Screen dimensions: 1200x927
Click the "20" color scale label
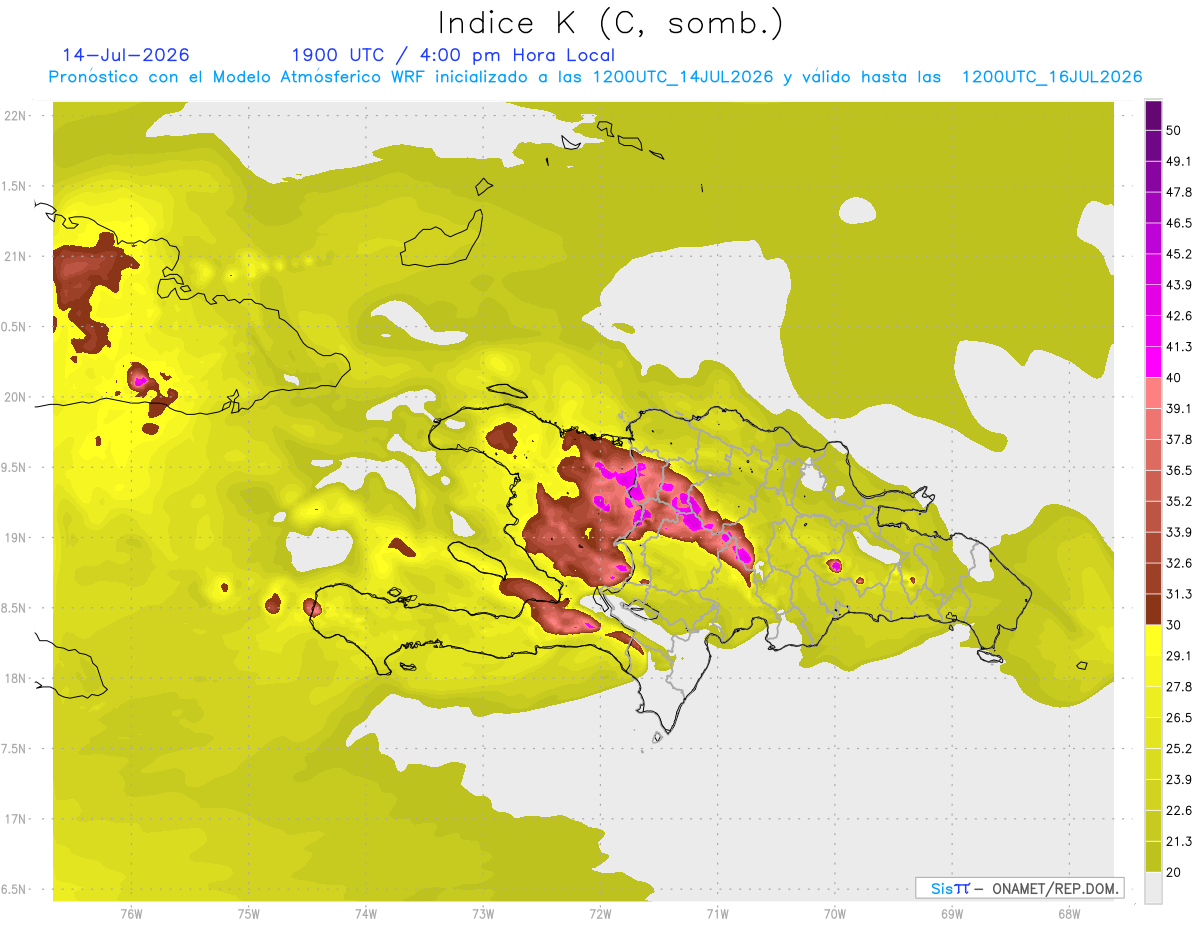pyautogui.click(x=1174, y=872)
